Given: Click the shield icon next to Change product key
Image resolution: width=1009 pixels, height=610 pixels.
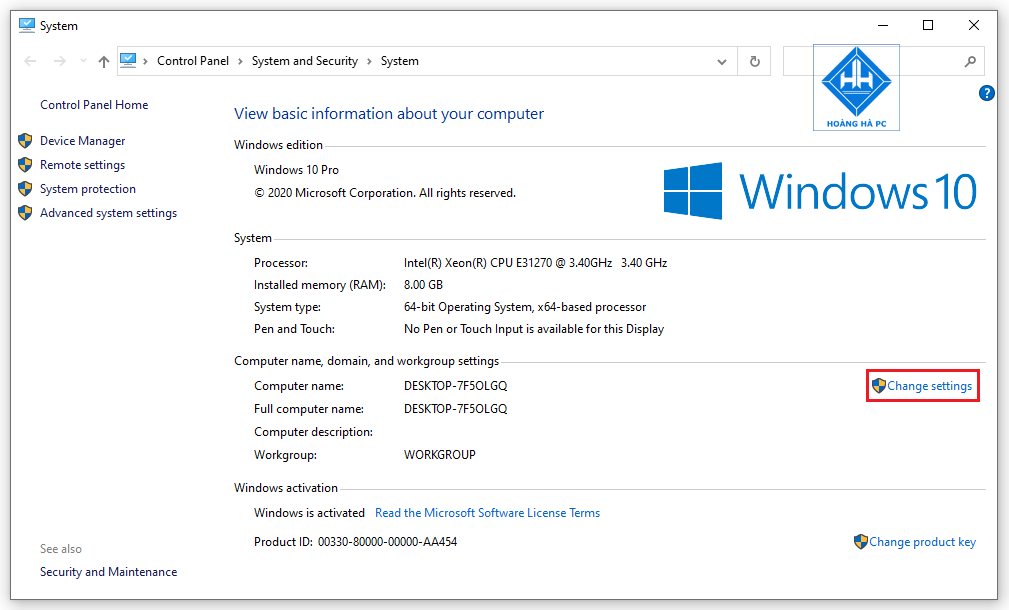Looking at the screenshot, I should [861, 541].
